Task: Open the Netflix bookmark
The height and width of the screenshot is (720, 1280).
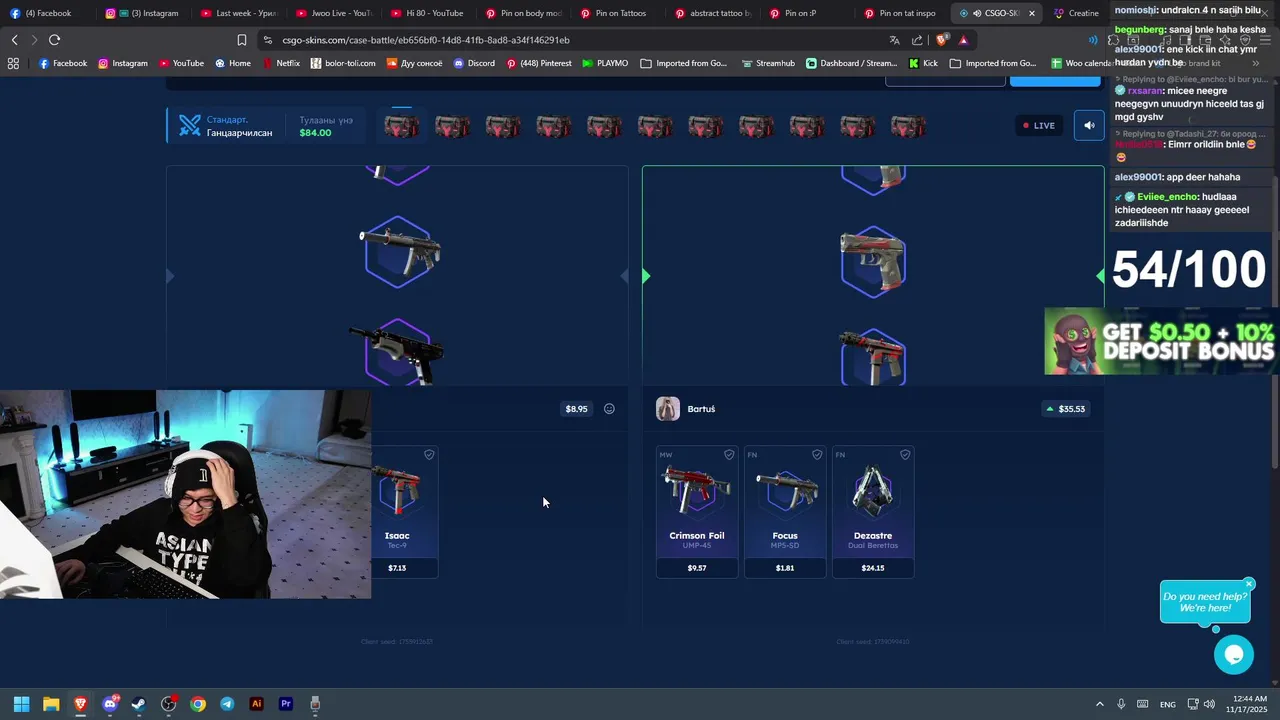Action: (281, 63)
